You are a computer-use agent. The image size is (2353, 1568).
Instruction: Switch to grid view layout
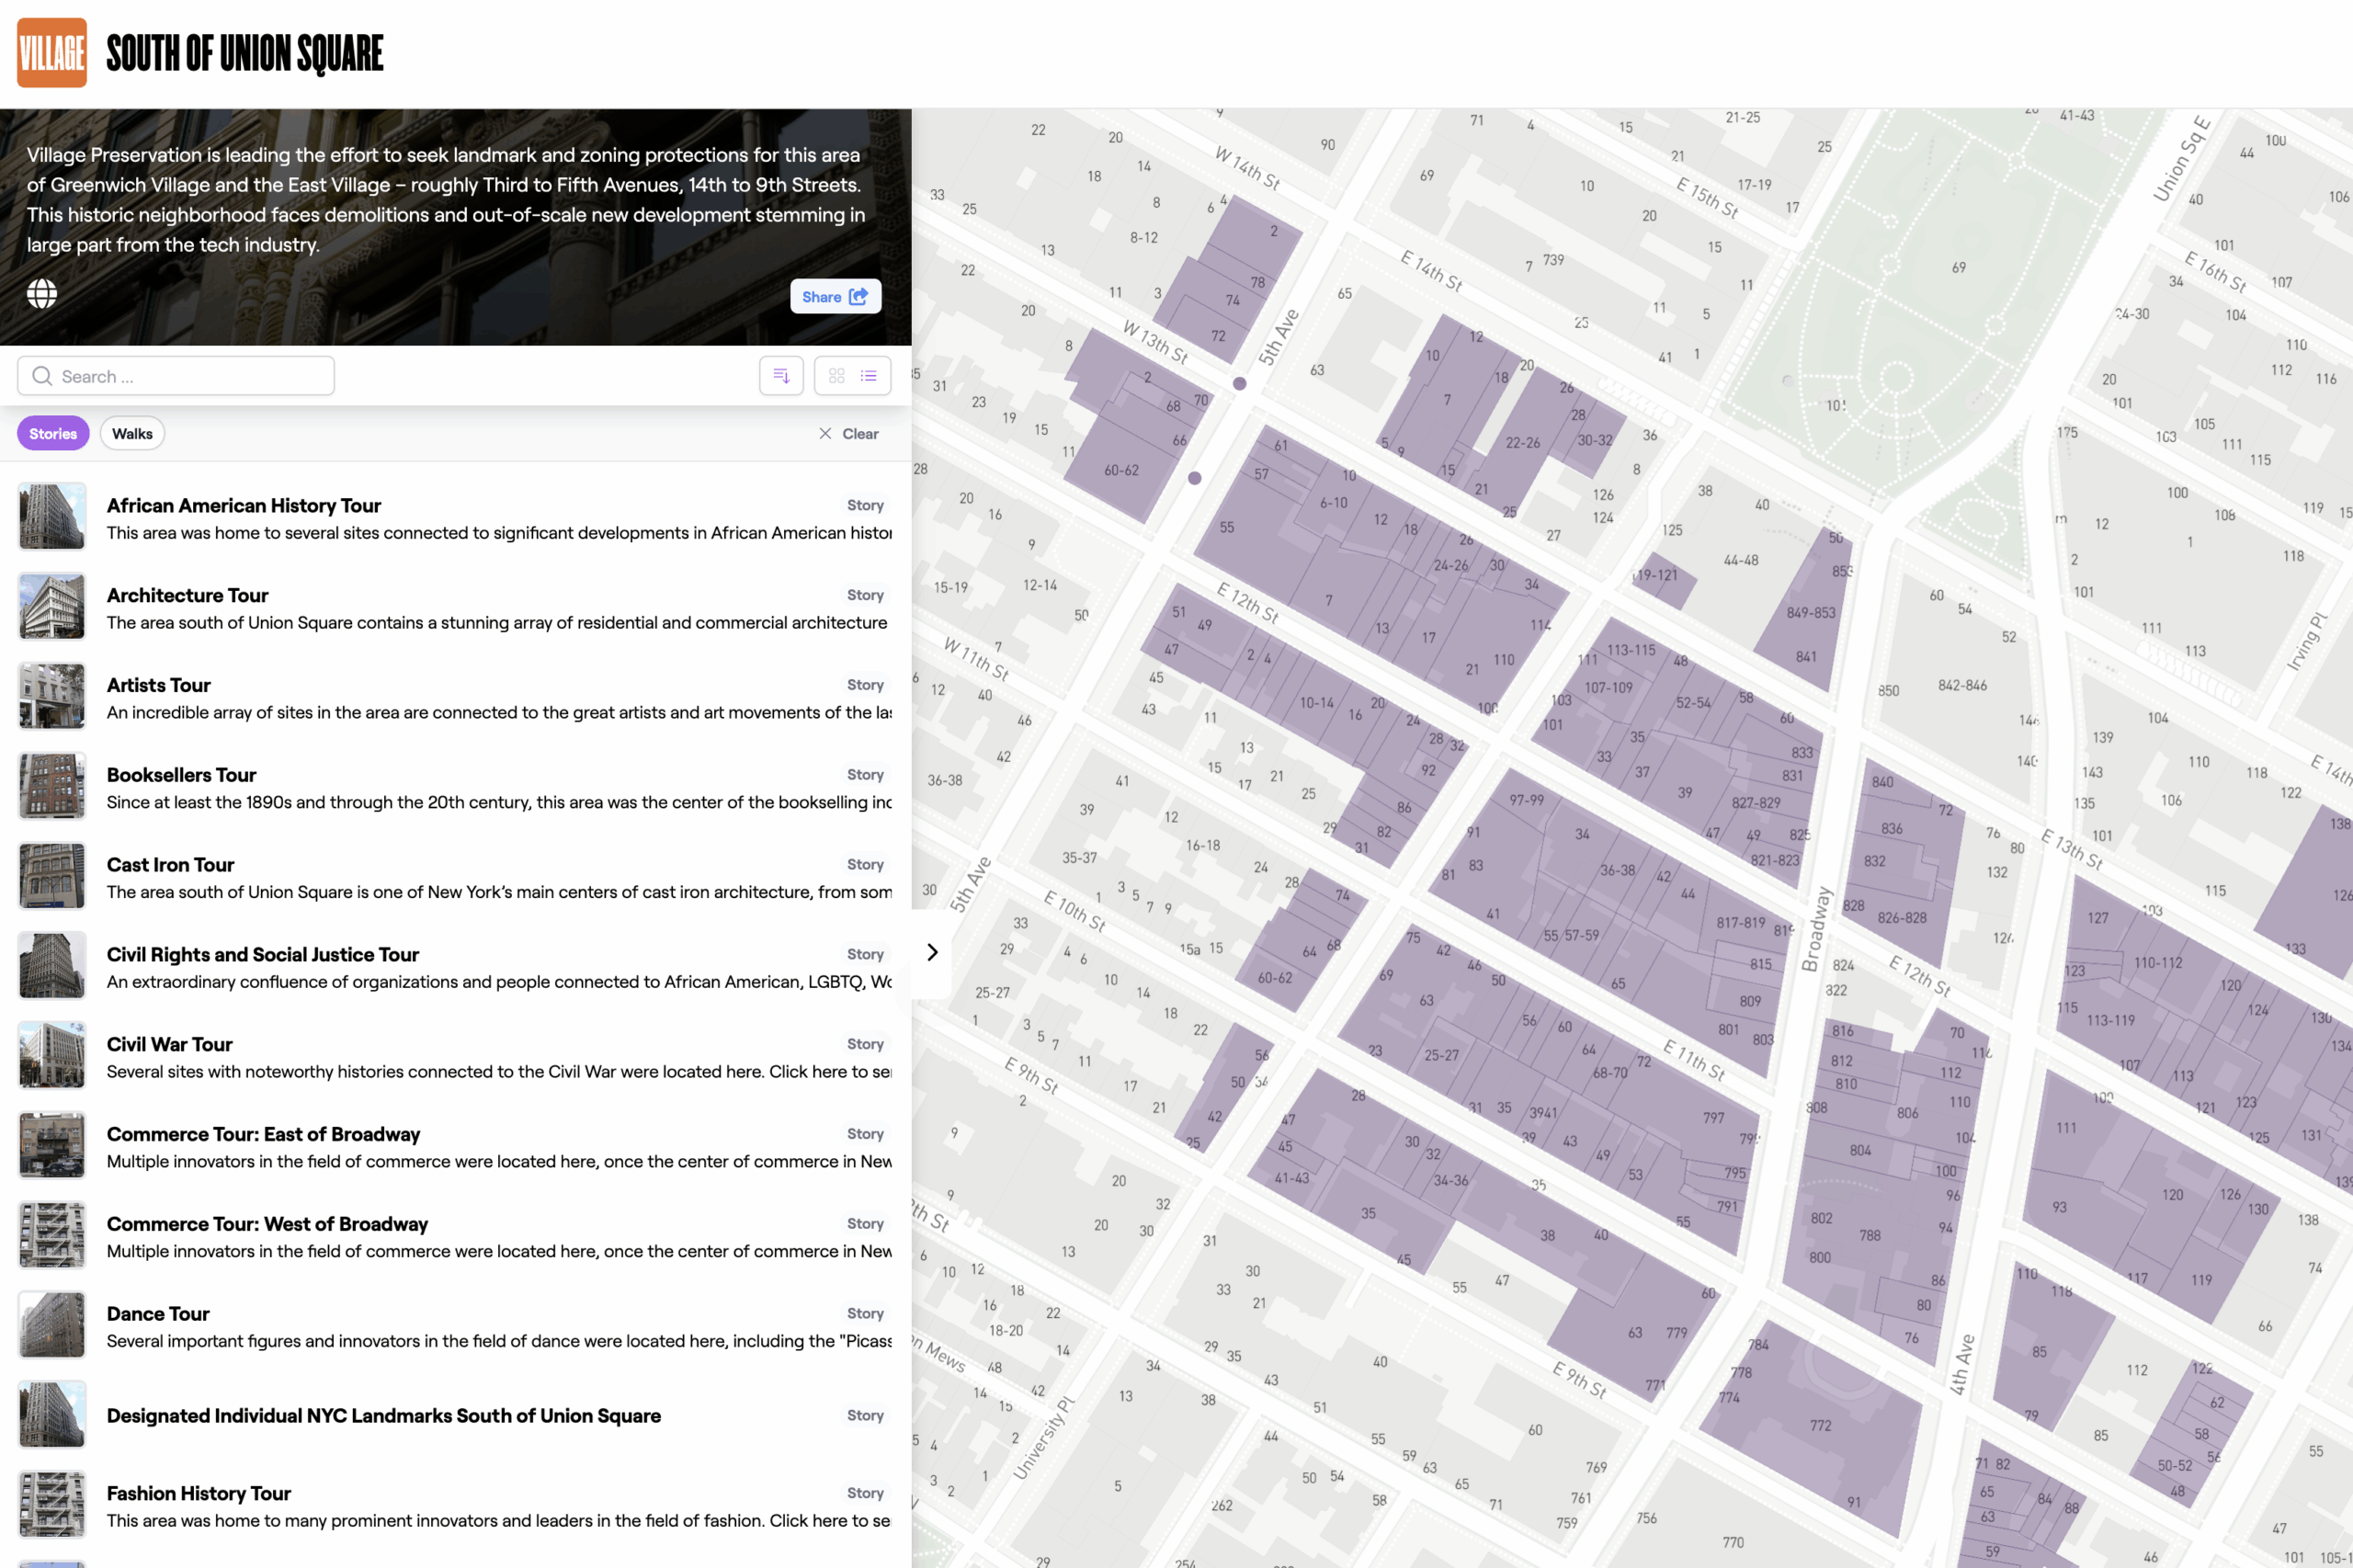pos(836,376)
